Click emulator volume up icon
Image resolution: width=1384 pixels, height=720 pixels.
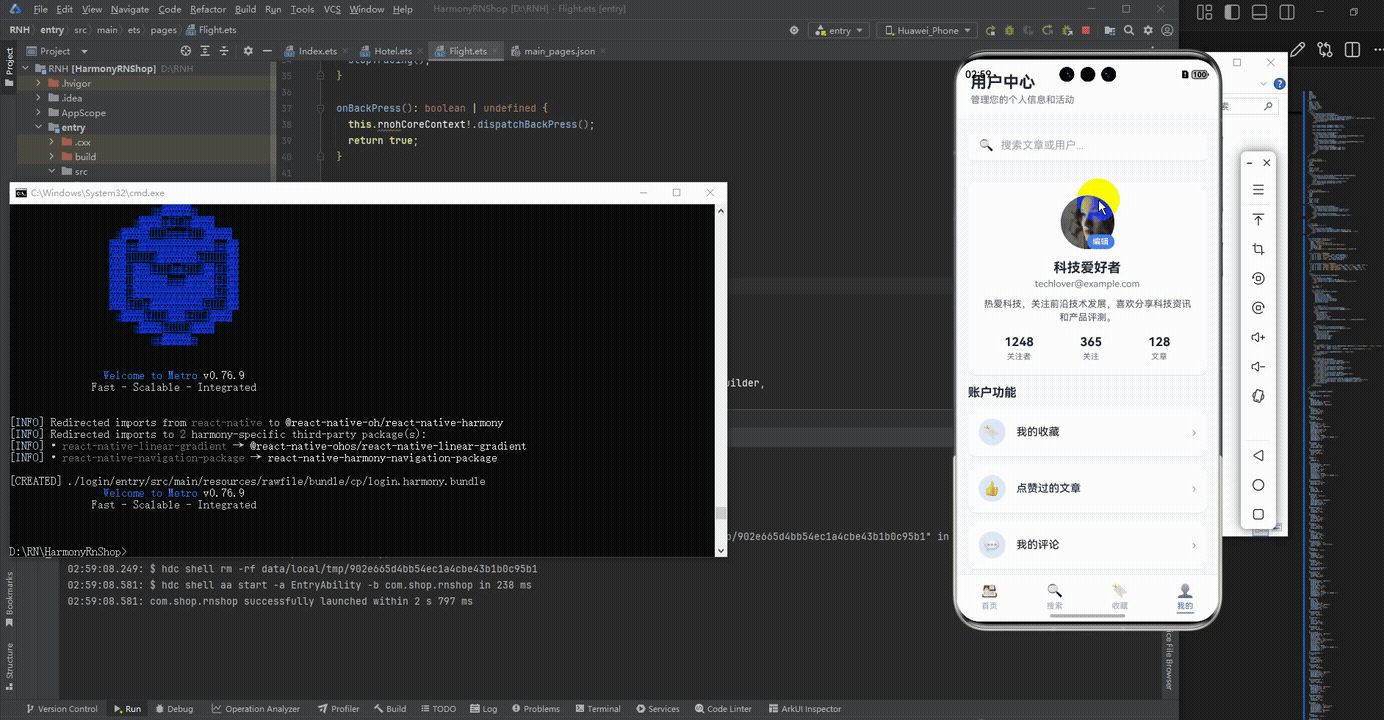point(1258,338)
